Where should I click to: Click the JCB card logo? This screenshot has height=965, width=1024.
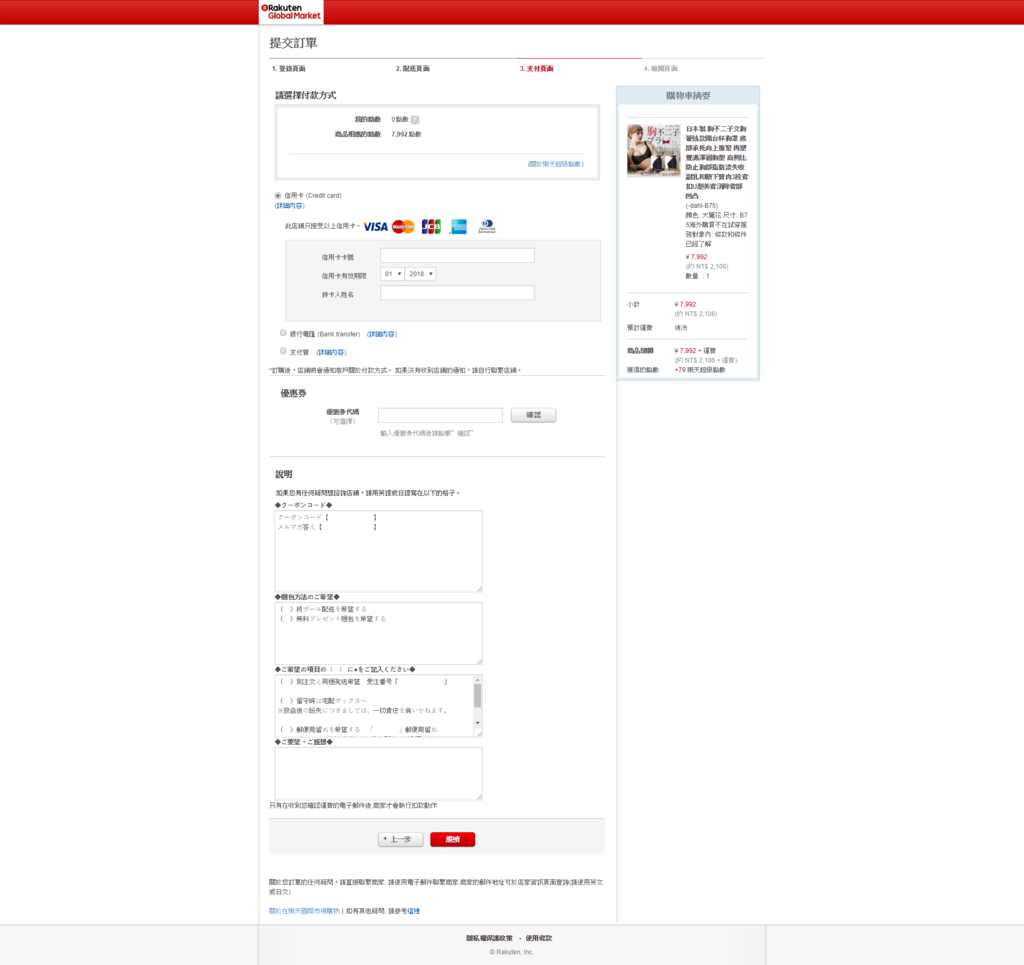click(431, 227)
